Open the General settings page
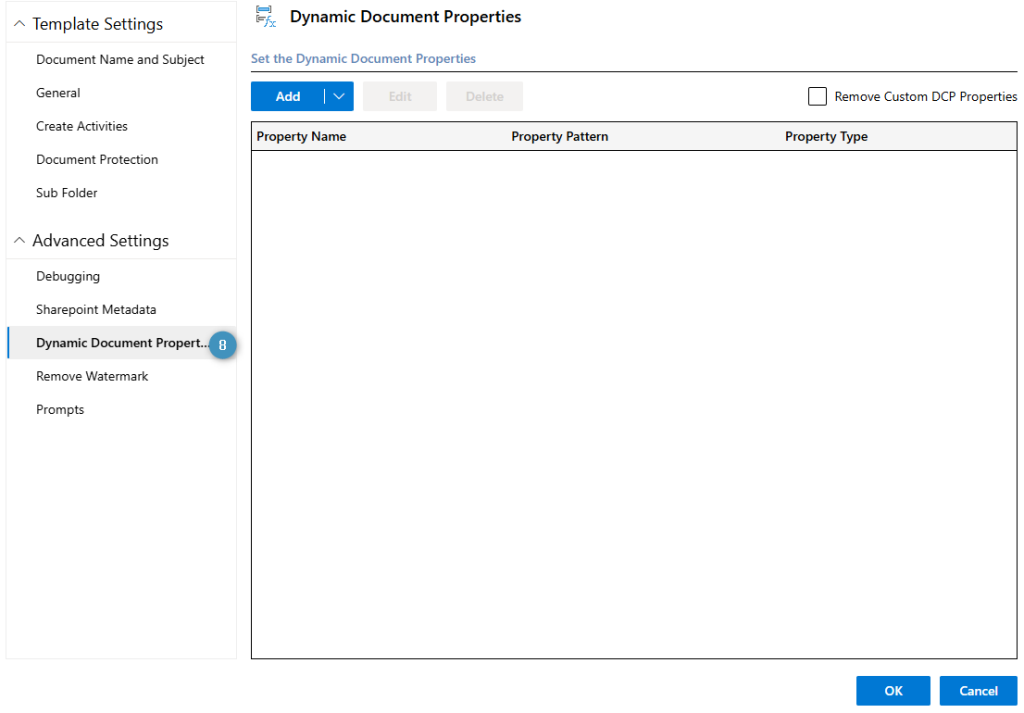 [57, 92]
